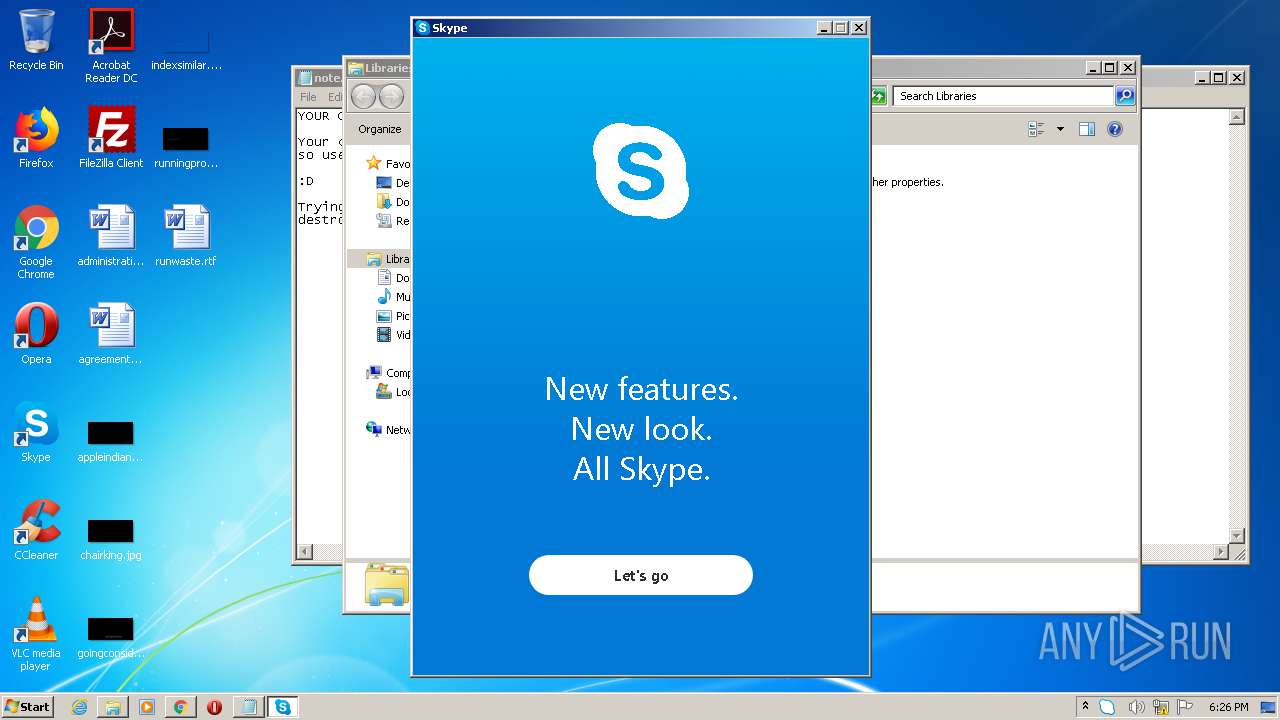This screenshot has height=720, width=1280.
Task: Click the Forward arrow in Libraries window
Action: point(392,96)
